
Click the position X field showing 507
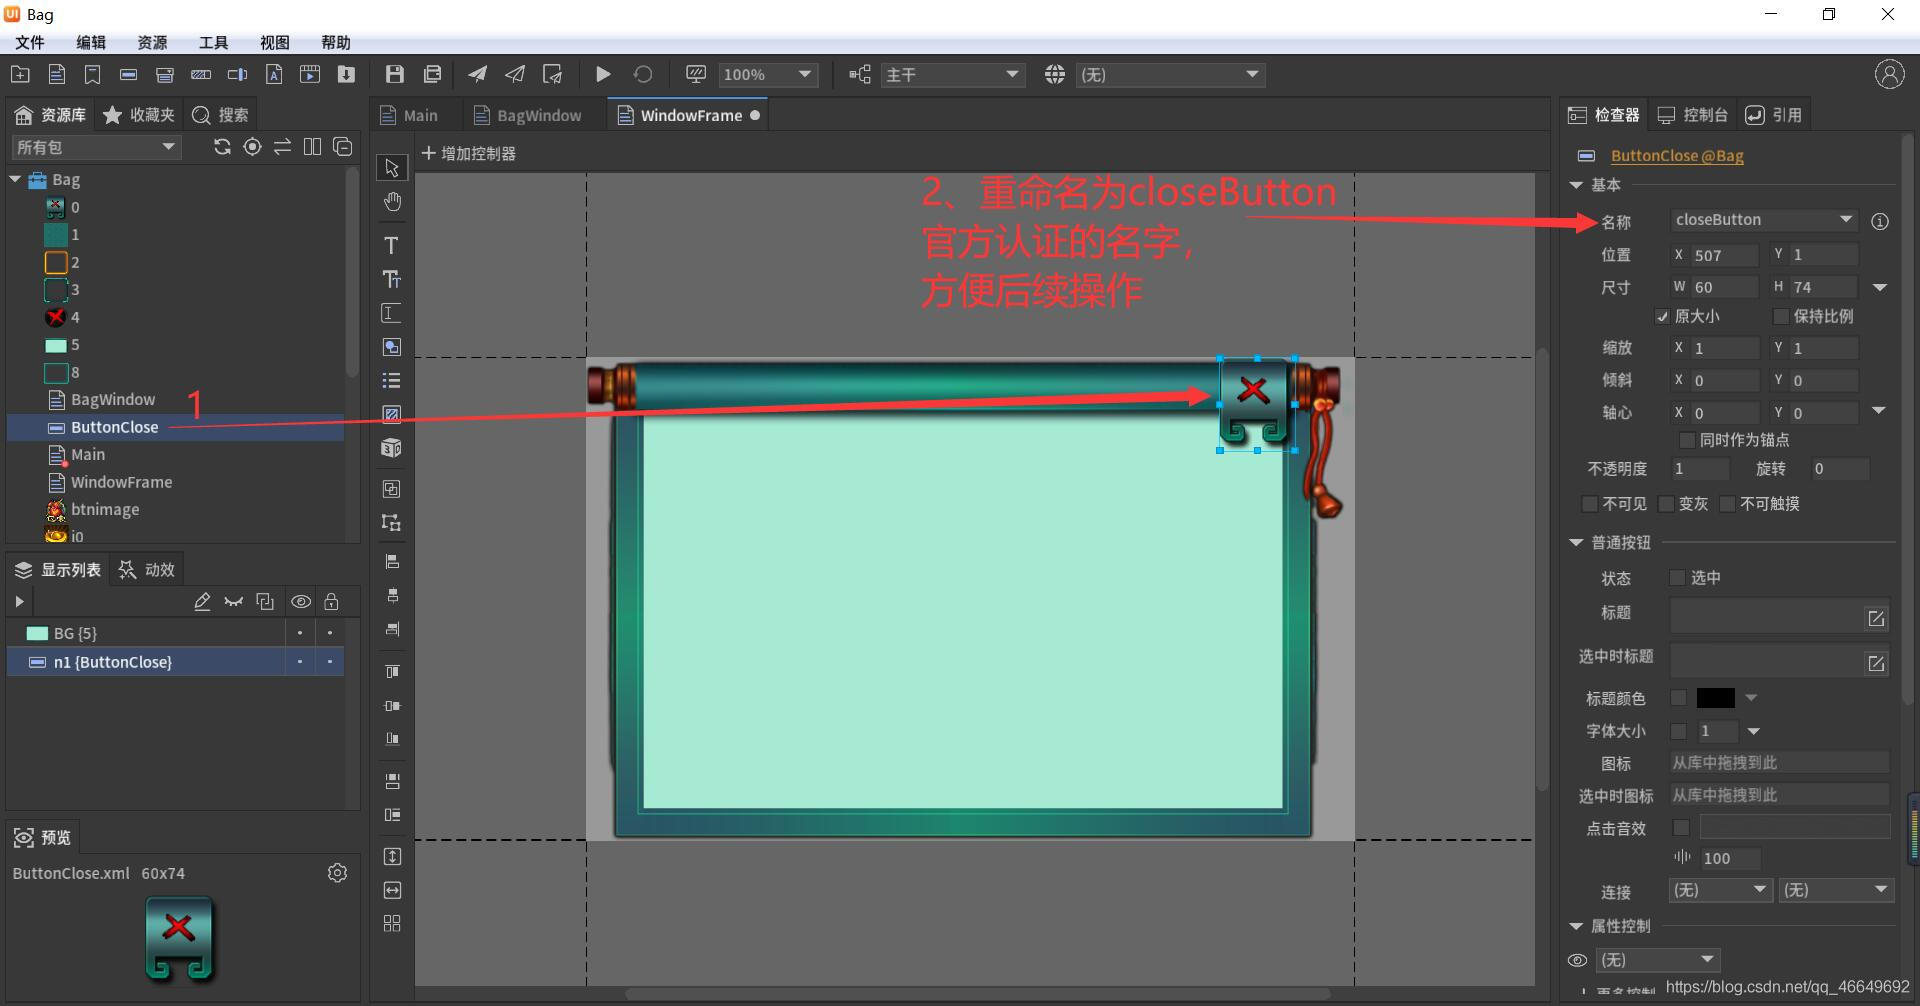[x=1723, y=256]
